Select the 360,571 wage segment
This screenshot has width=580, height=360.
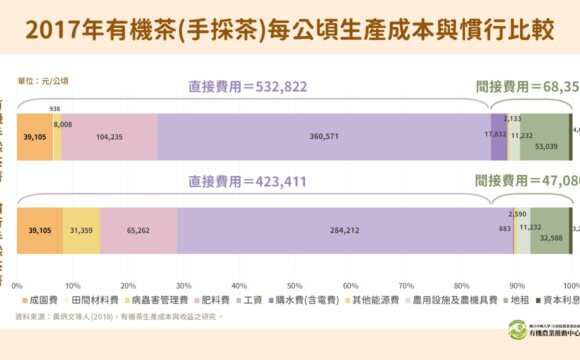coord(324,137)
